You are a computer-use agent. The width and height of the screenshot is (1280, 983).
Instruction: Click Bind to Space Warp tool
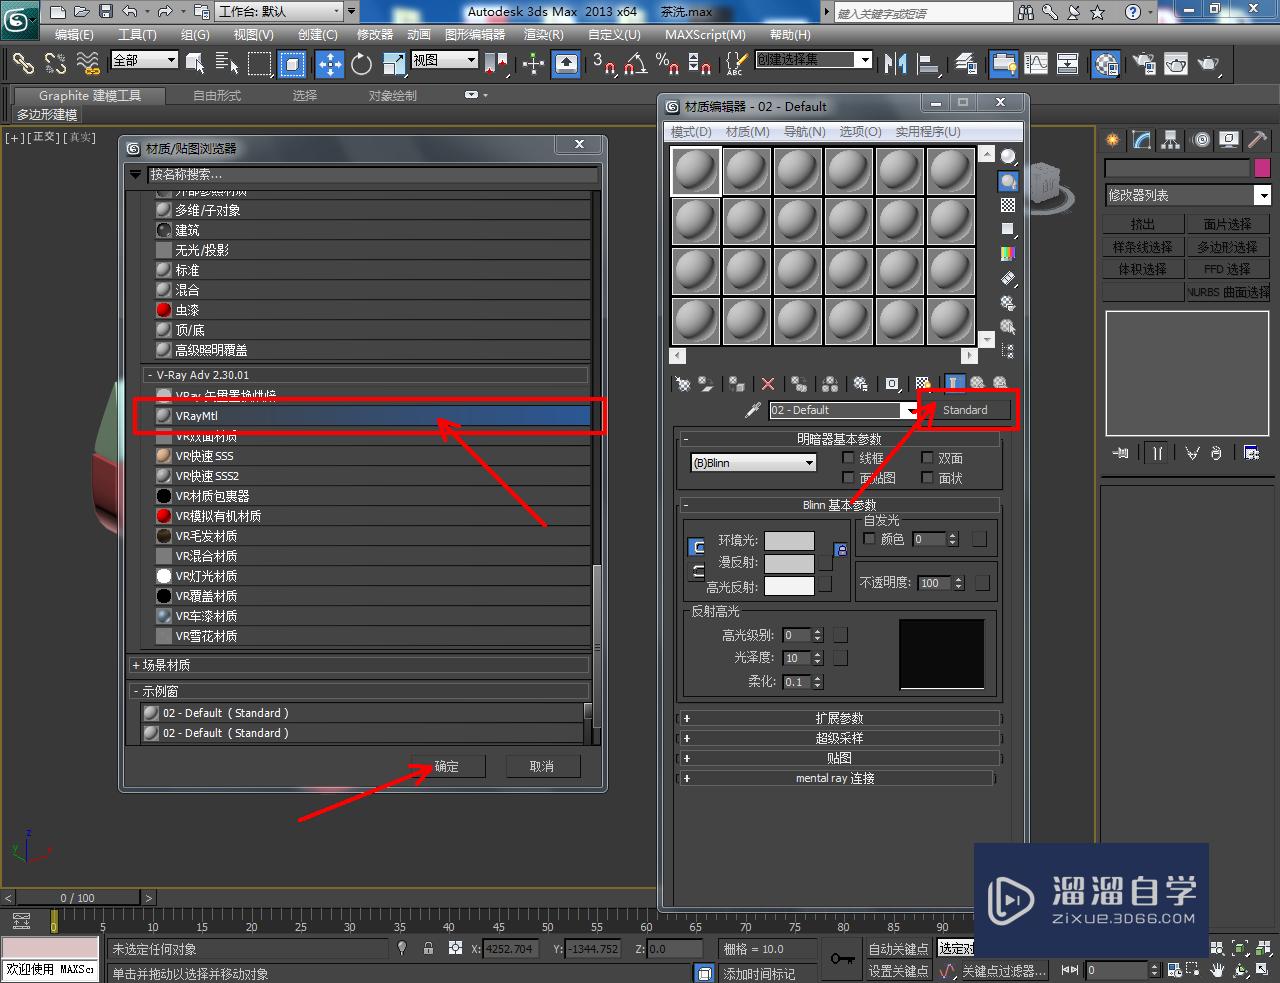88,64
